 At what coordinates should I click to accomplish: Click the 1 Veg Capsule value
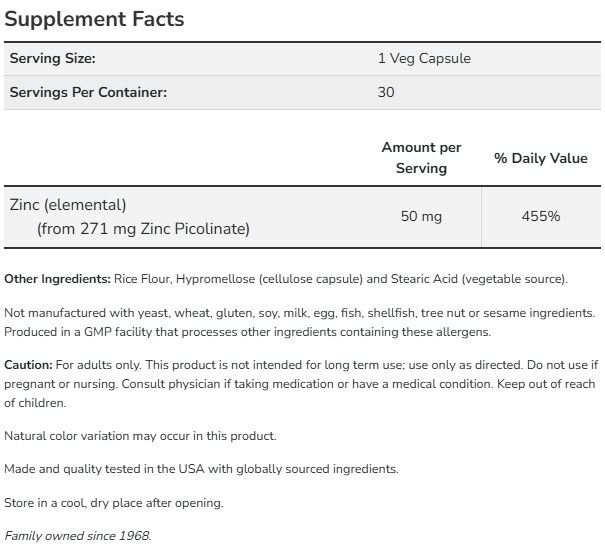tap(424, 59)
